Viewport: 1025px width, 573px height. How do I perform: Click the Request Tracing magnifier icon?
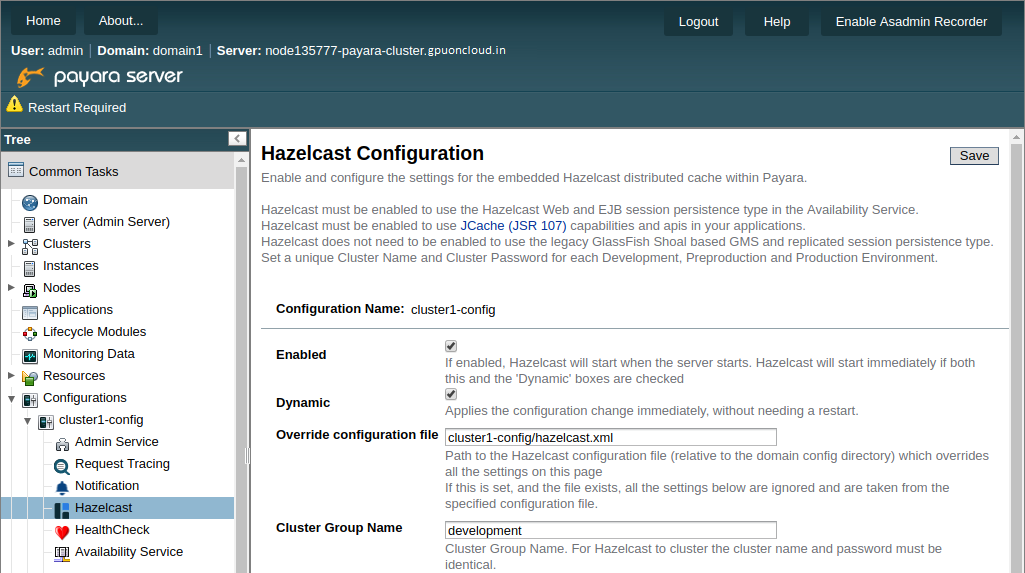(62, 465)
